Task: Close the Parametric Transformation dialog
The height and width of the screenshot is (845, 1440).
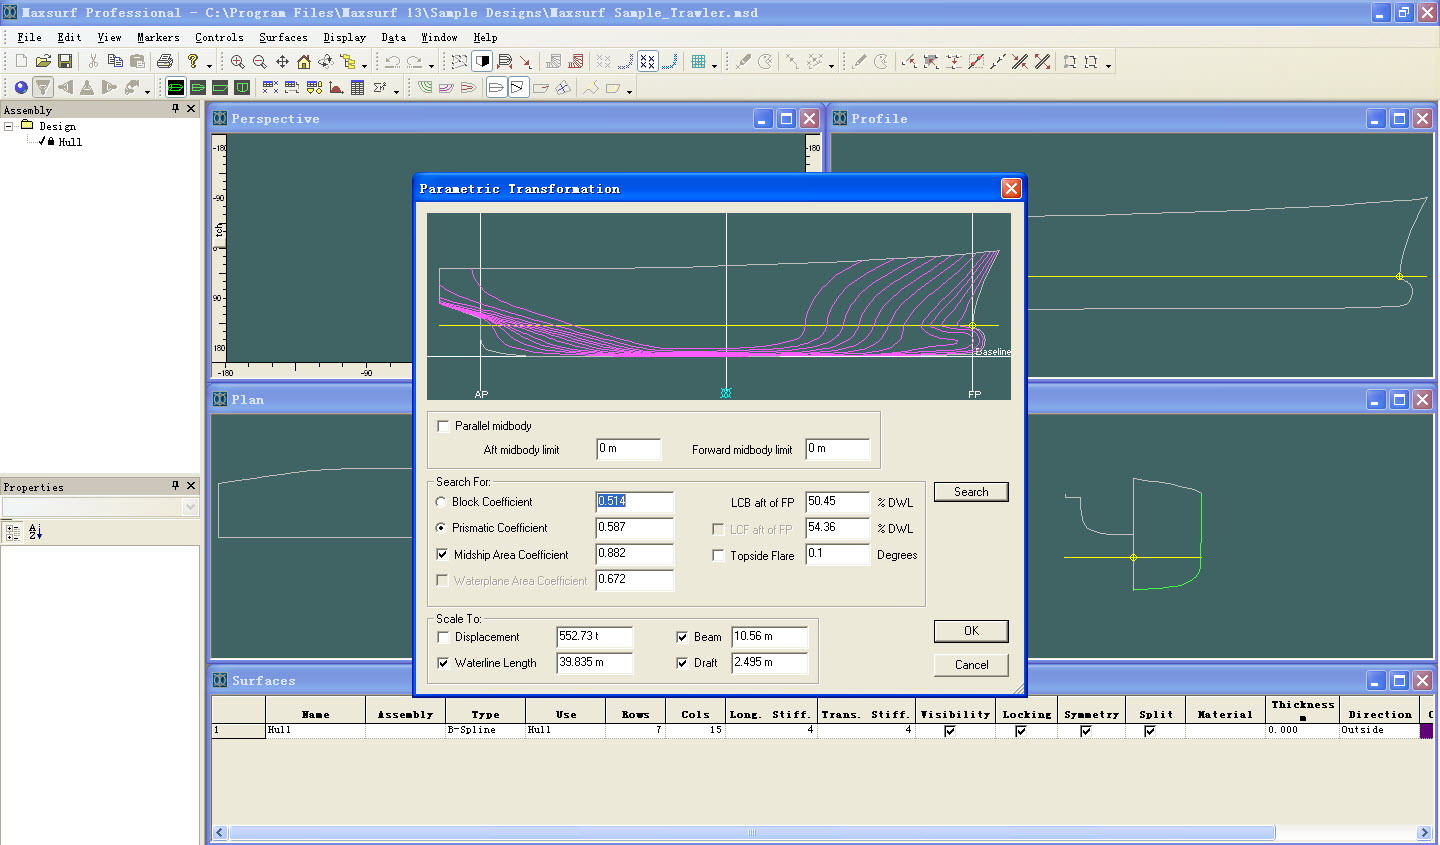Action: [1011, 188]
